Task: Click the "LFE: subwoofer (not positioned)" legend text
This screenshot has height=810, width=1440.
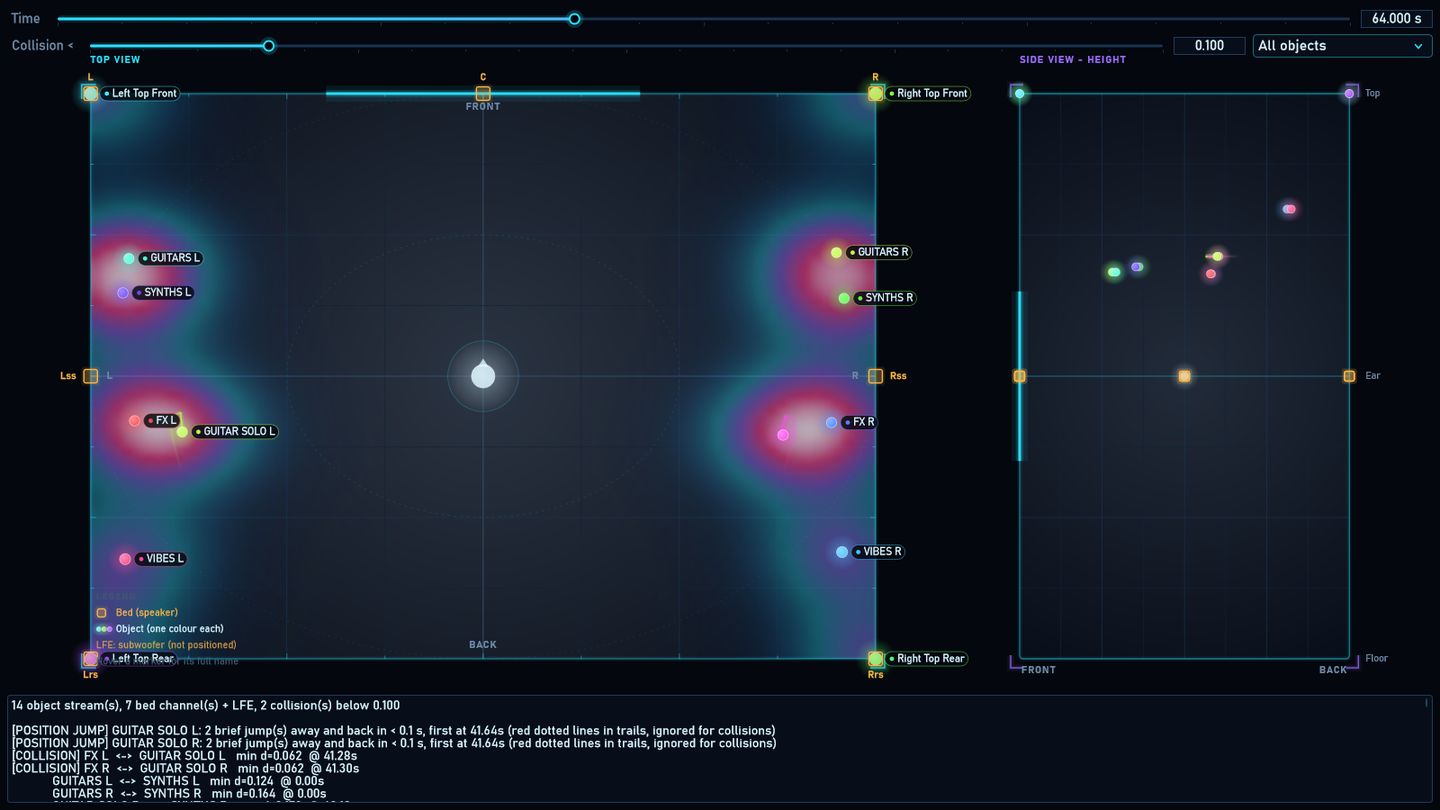Action: (x=166, y=645)
